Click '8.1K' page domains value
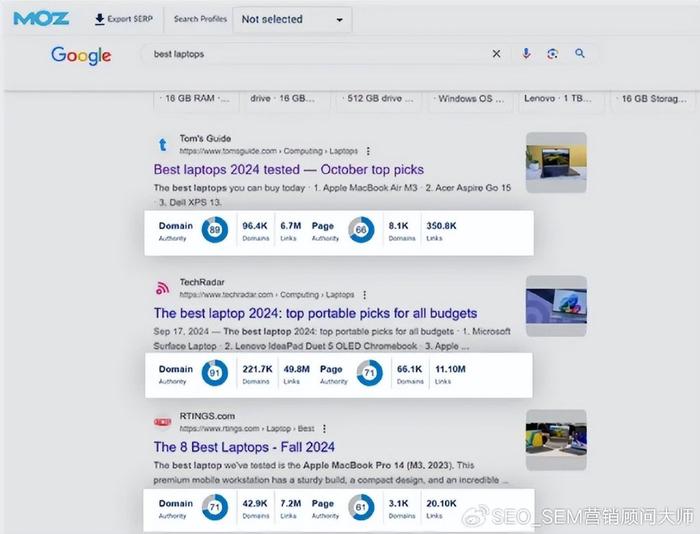The height and width of the screenshot is (534, 700). [x=398, y=226]
